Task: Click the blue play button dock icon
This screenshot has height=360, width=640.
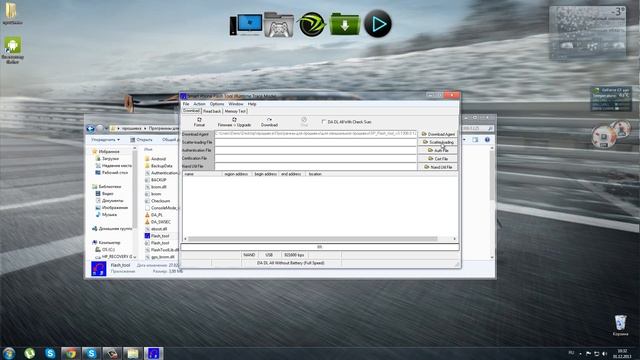Action: 378,24
